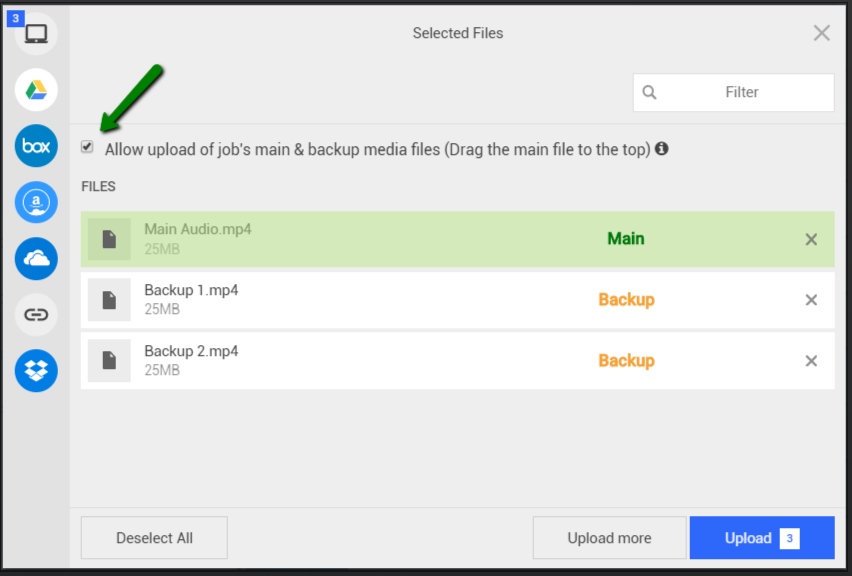The width and height of the screenshot is (852, 576).
Task: Select the OneDrive storage icon
Action: pos(35,258)
